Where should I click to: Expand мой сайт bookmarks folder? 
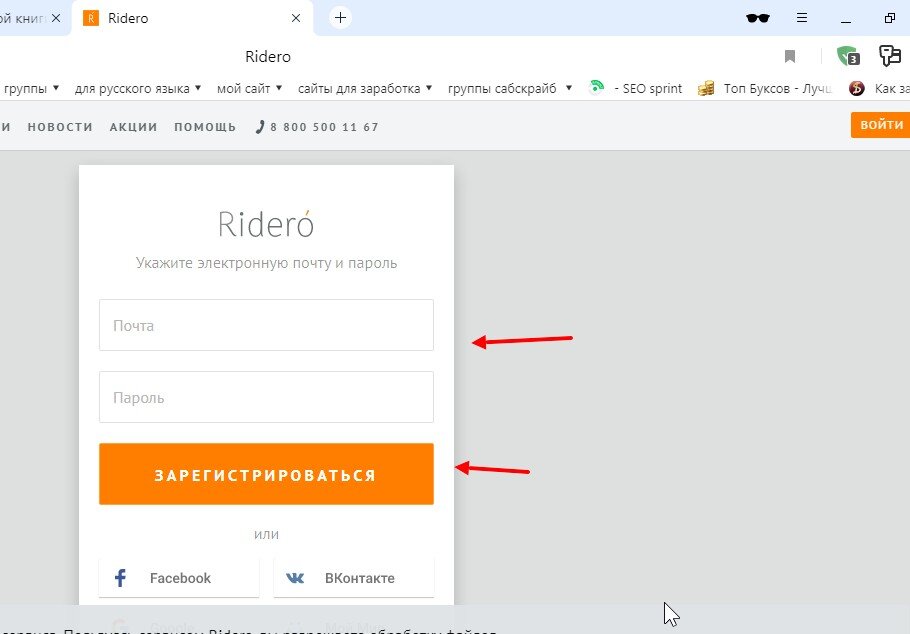(249, 88)
